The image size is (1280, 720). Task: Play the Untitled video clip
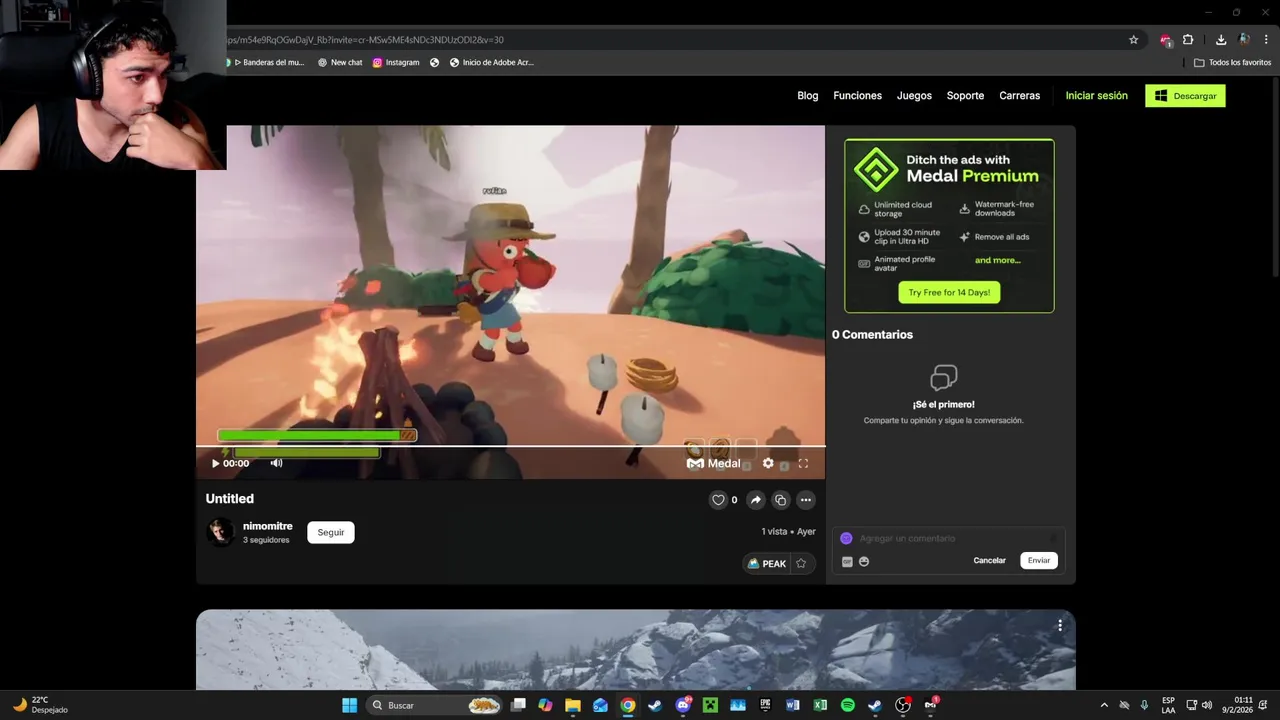tap(215, 463)
